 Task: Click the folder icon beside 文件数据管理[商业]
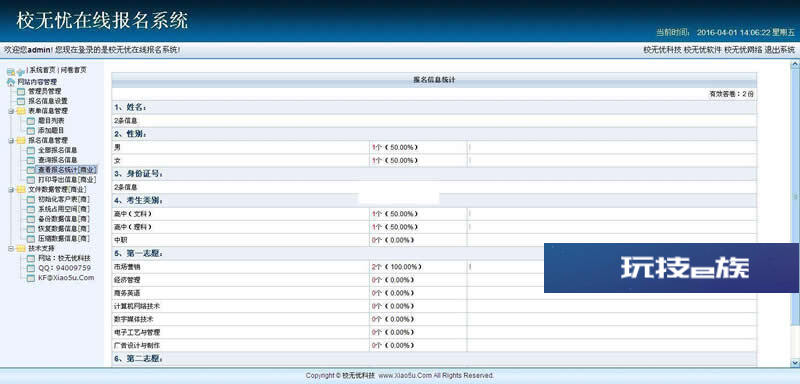21,190
